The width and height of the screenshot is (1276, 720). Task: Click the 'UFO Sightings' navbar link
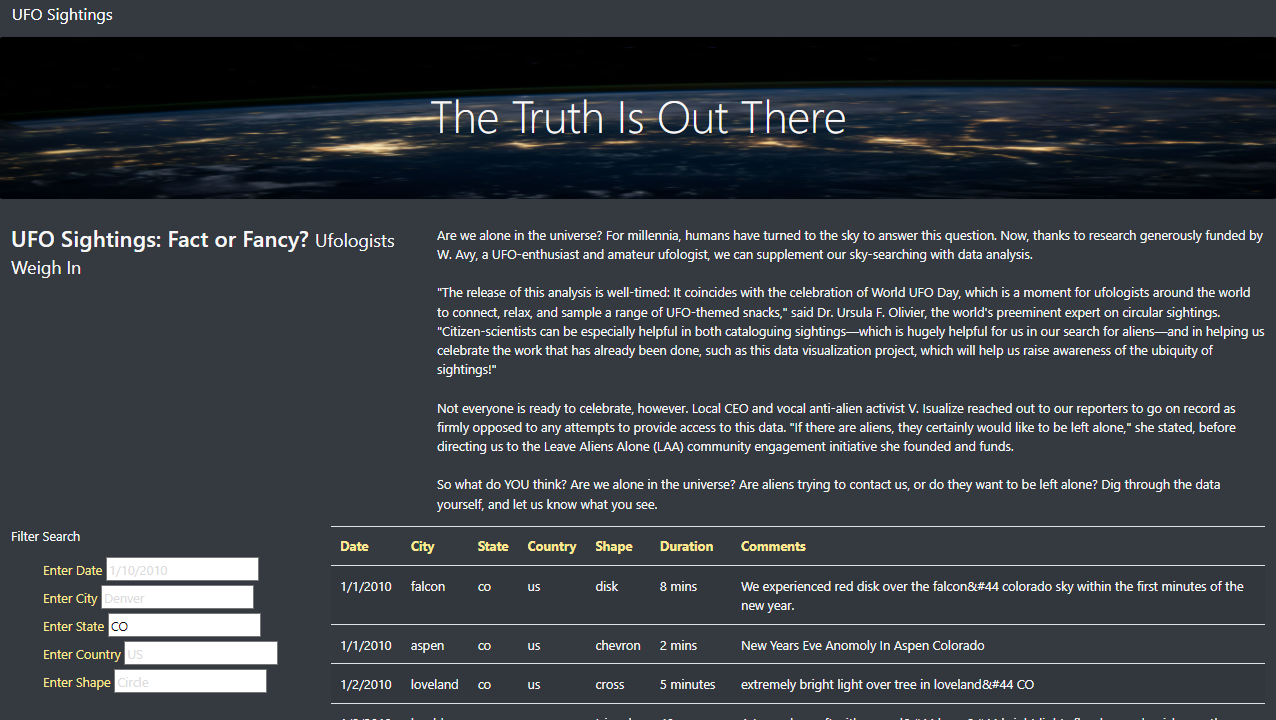62,14
